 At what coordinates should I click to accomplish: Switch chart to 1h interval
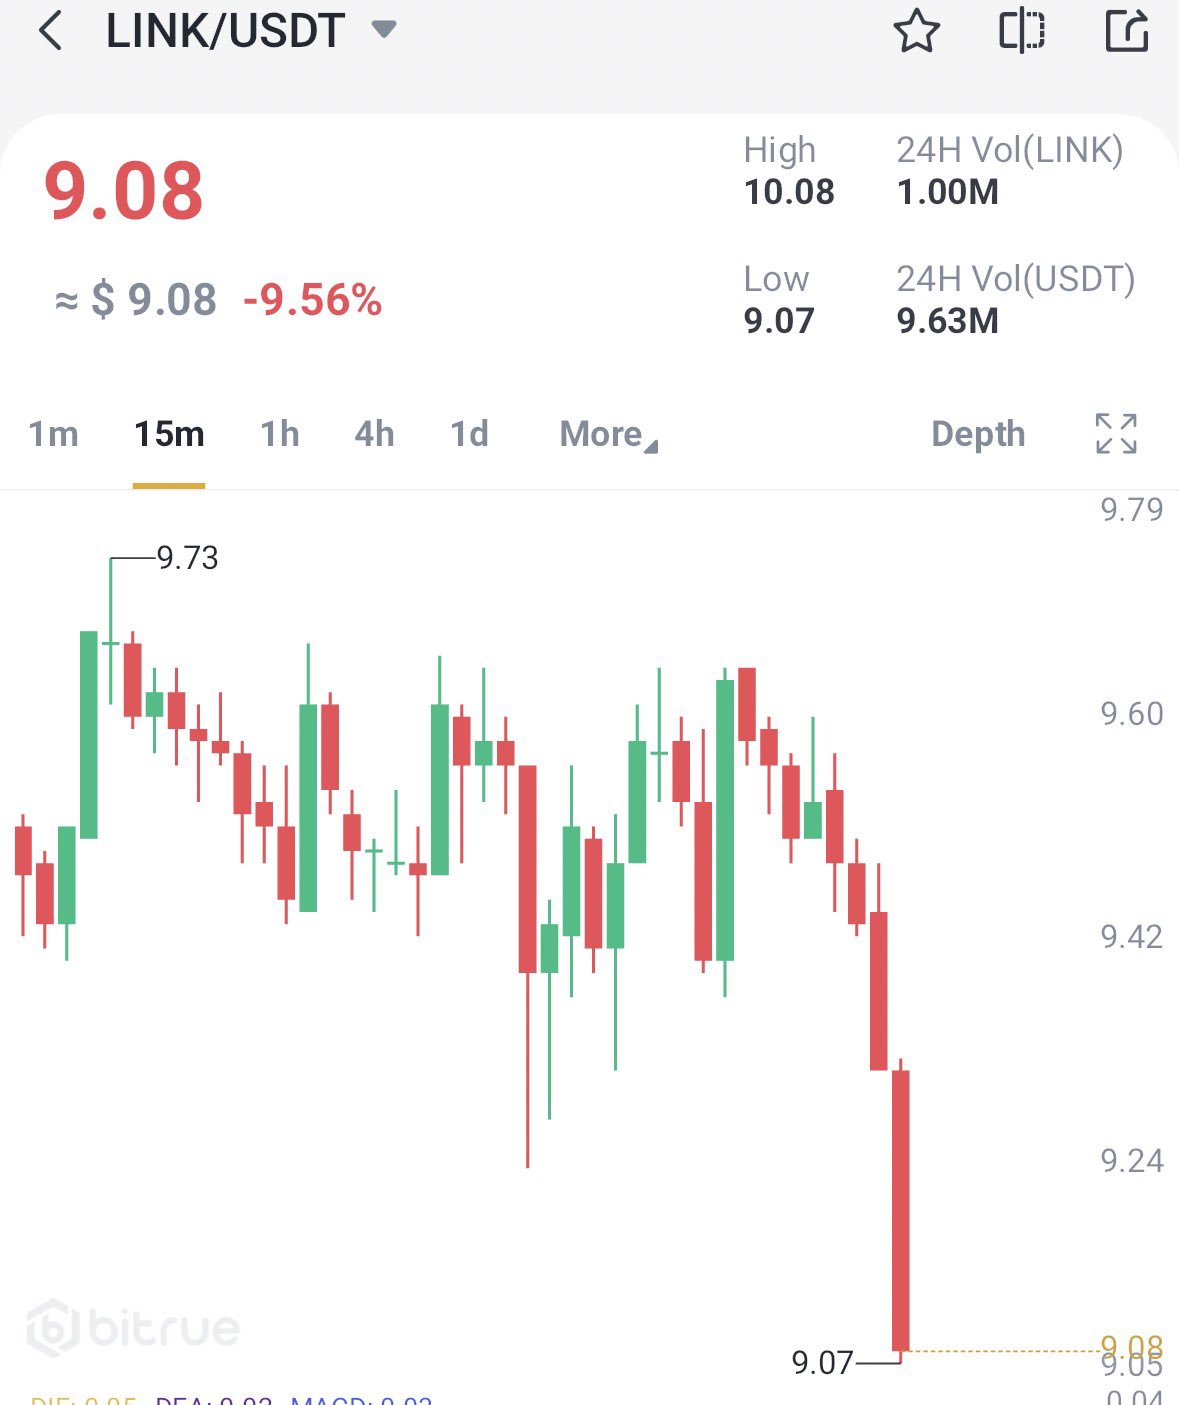(x=280, y=434)
